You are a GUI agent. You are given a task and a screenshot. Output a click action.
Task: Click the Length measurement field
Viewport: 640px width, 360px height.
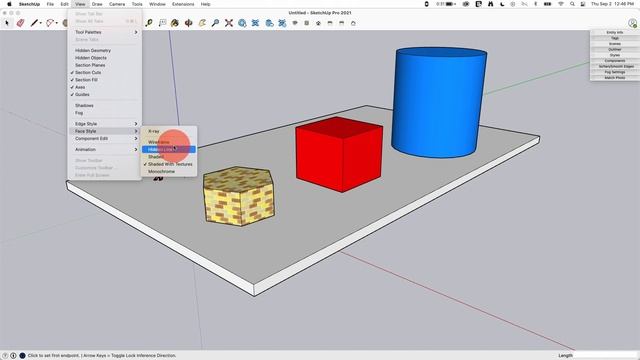coord(605,356)
